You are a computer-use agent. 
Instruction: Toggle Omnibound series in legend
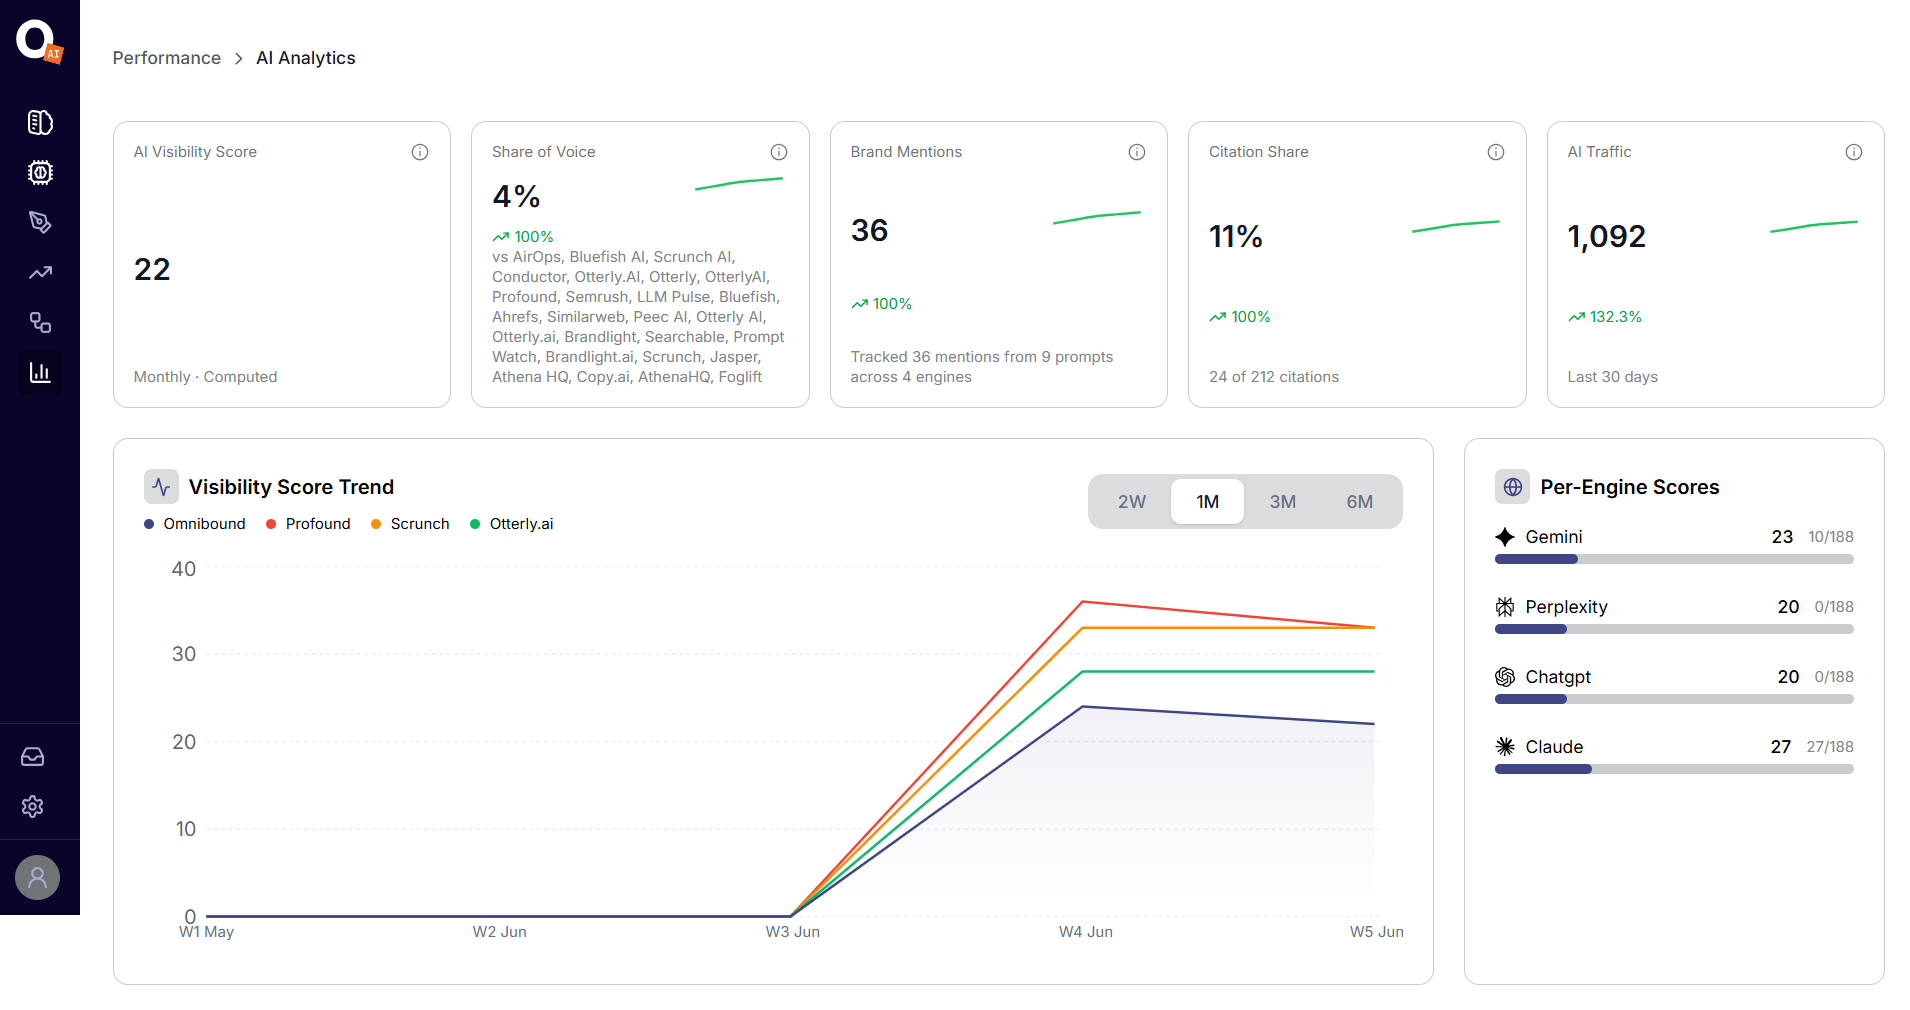click(x=195, y=524)
